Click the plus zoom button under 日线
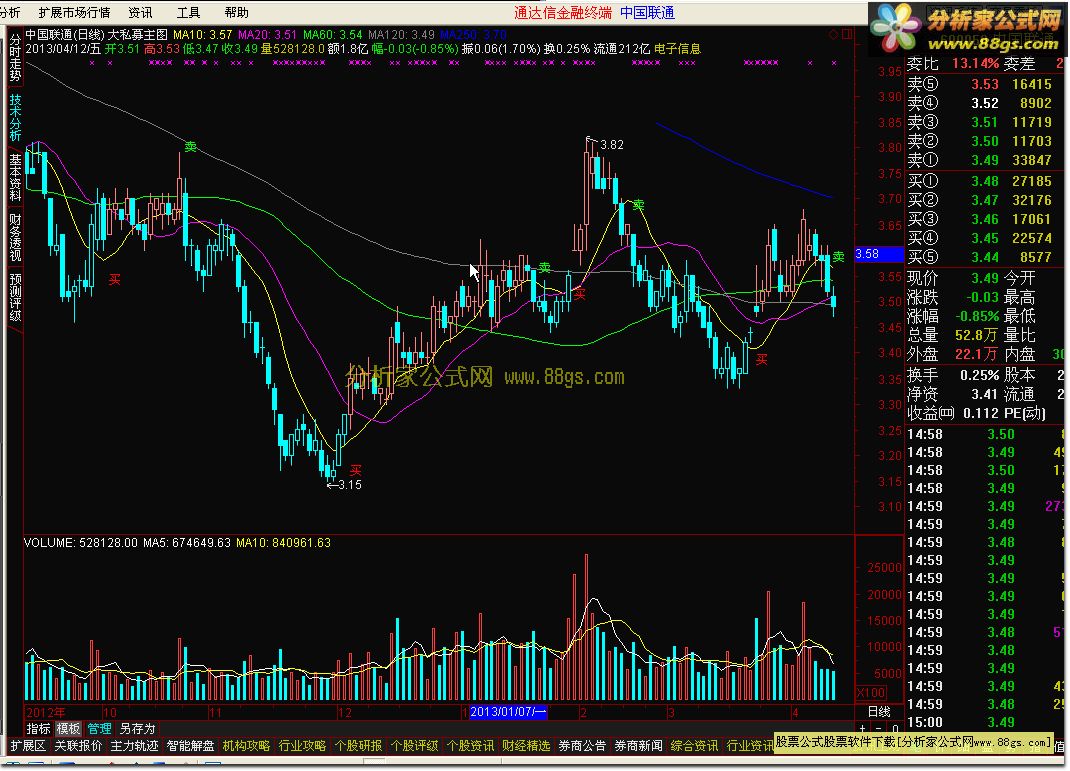The height and width of the screenshot is (771, 1070). click(x=863, y=729)
